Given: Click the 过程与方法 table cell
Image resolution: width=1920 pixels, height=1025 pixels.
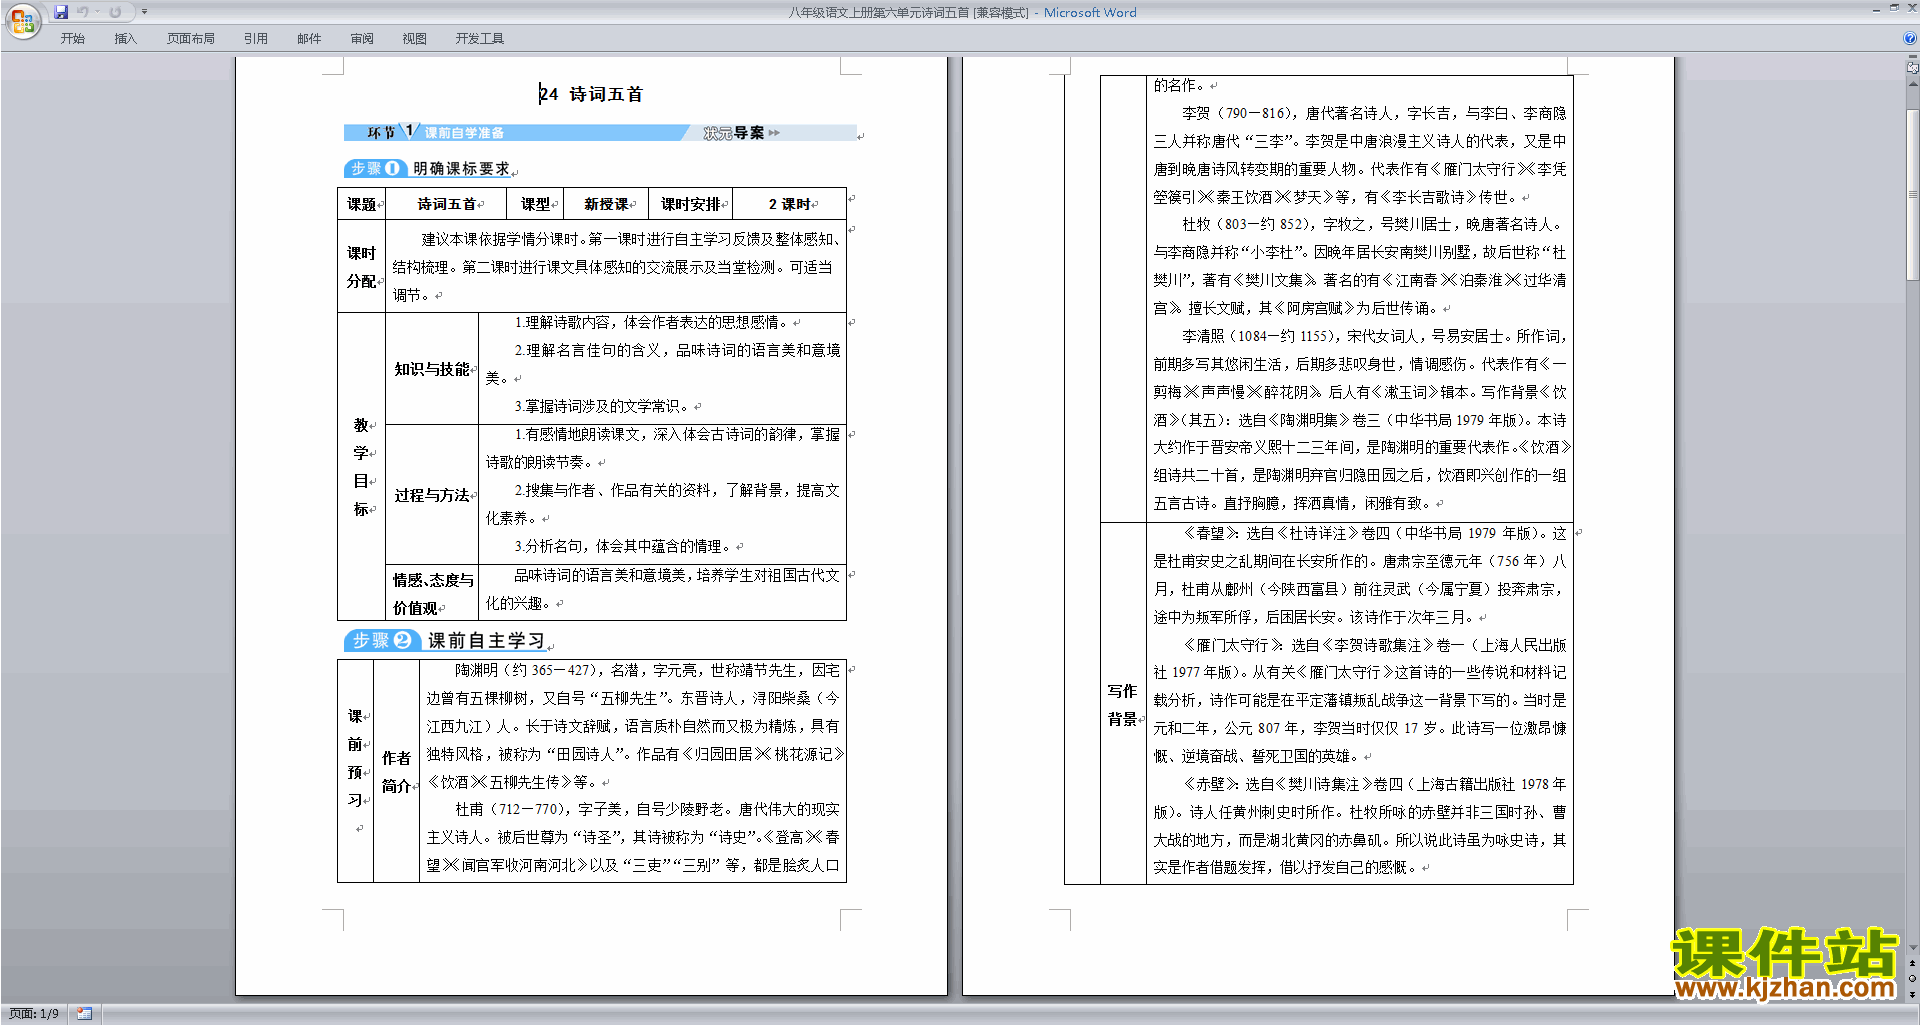Looking at the screenshot, I should (x=432, y=495).
